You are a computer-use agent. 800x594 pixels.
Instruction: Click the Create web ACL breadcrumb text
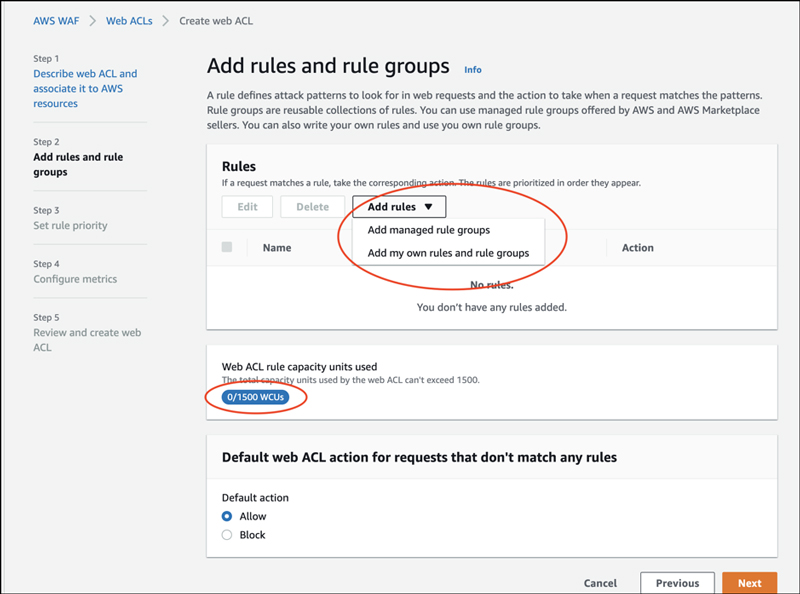pos(216,21)
